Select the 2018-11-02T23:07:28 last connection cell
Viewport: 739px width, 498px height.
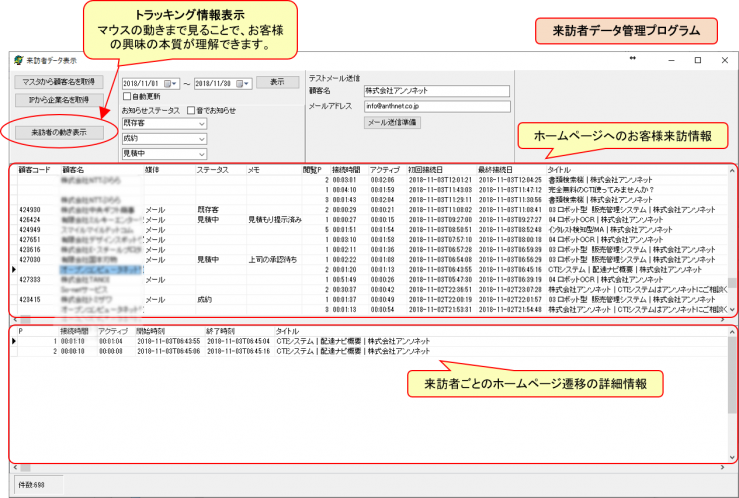click(x=510, y=289)
